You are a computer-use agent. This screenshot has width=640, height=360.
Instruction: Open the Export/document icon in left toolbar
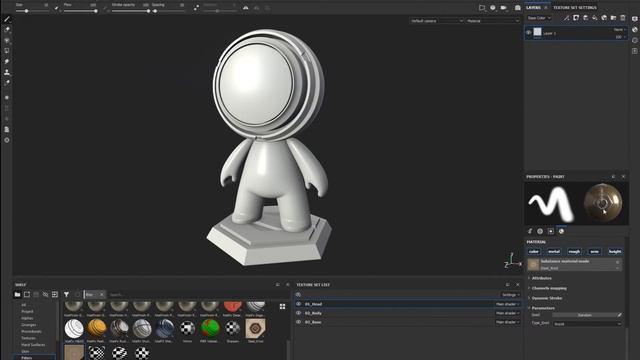[x=7, y=129]
